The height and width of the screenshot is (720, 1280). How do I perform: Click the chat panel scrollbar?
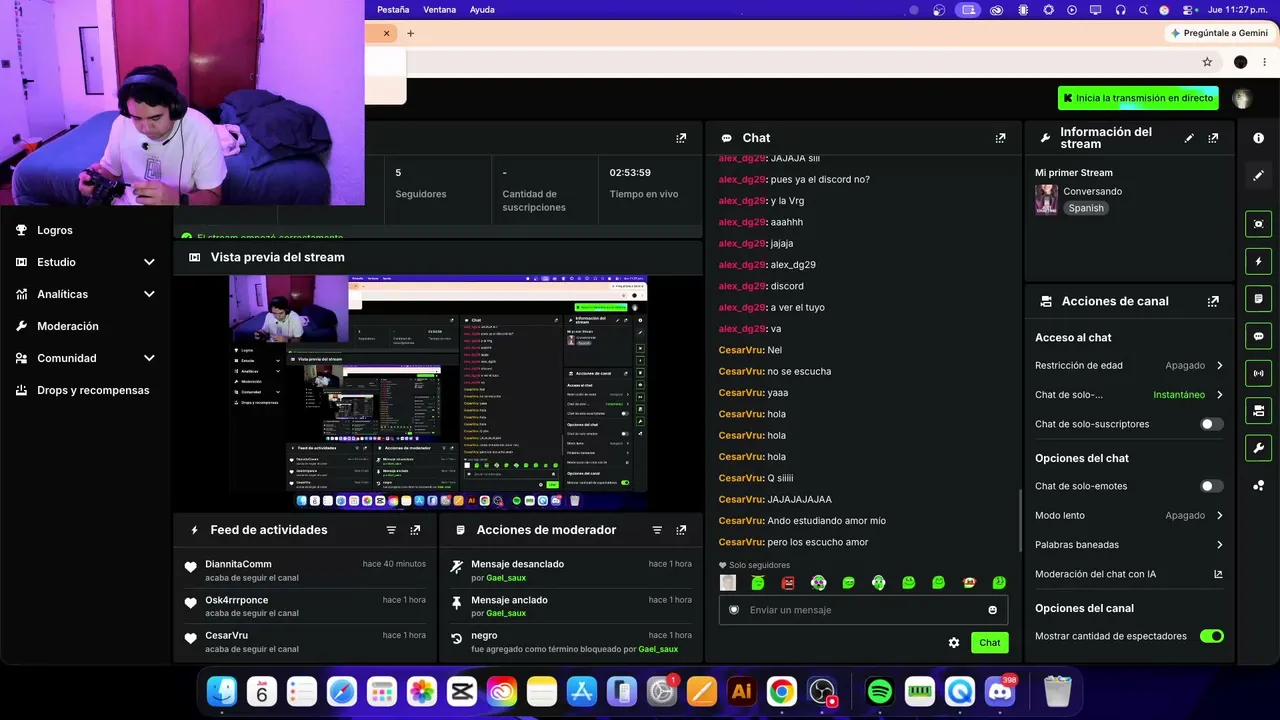pyautogui.click(x=1020, y=522)
